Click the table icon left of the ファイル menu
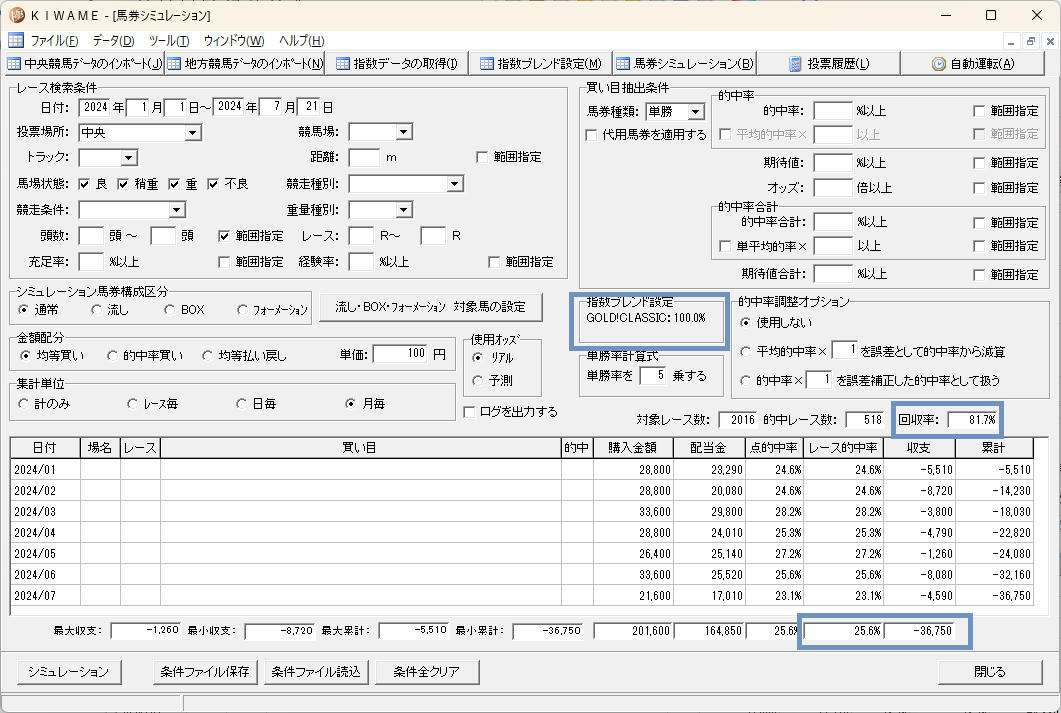1061x713 pixels. [x=16, y=41]
